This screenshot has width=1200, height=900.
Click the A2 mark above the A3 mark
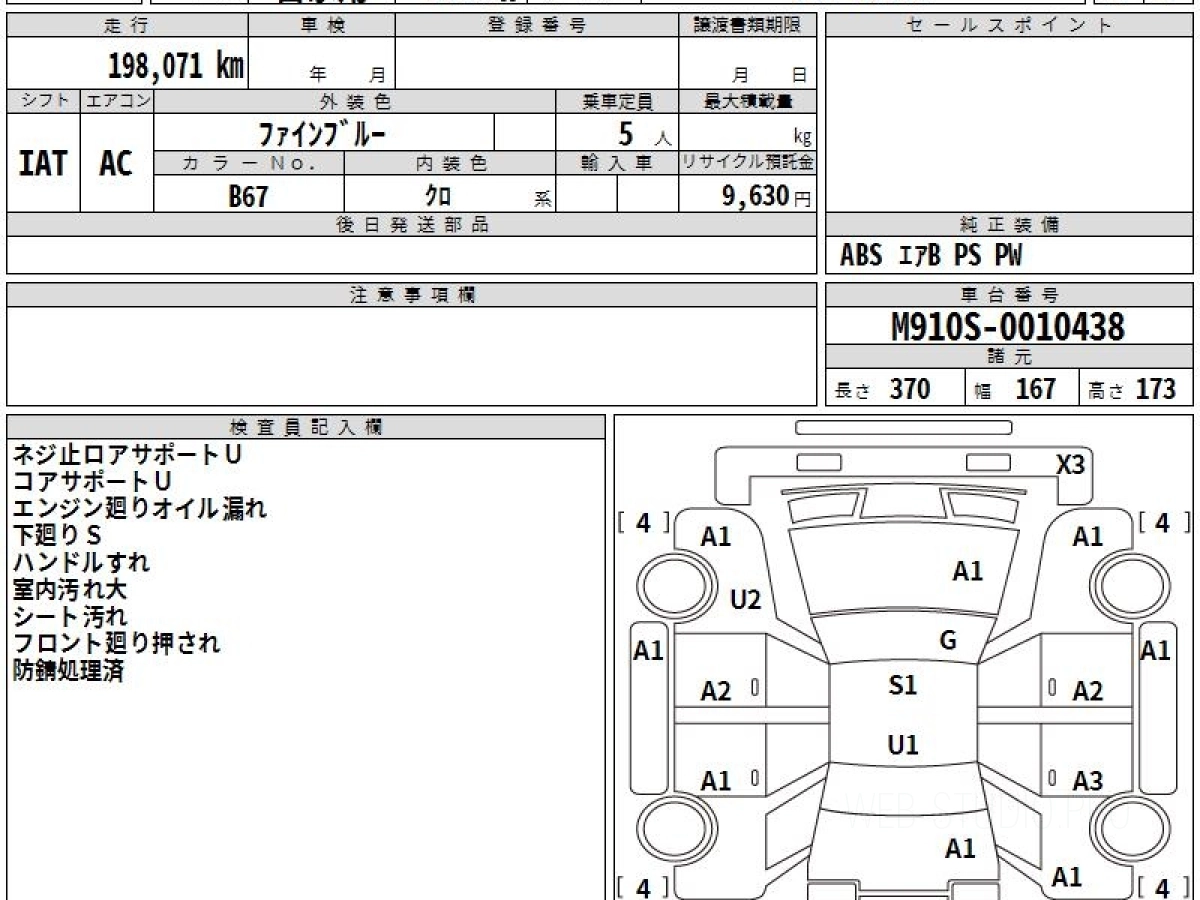[1088, 691]
